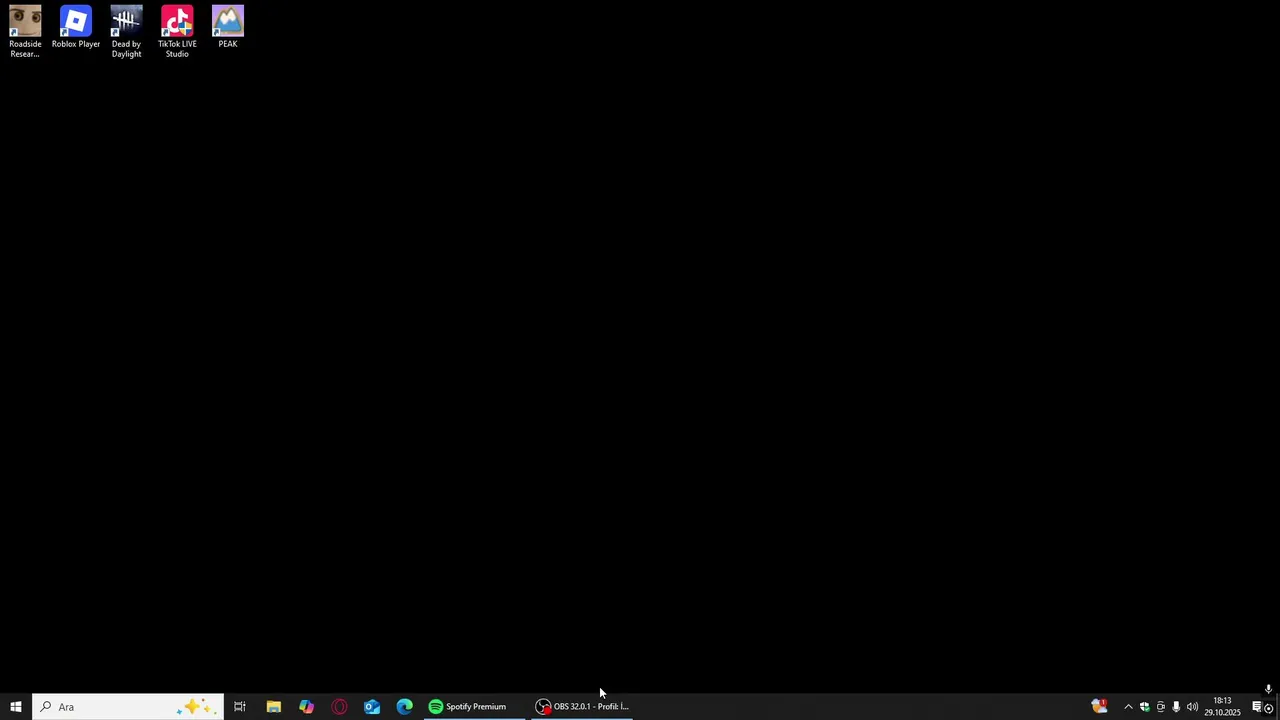
Task: Open the Meet Now camera tray icon
Action: pos(1160,707)
